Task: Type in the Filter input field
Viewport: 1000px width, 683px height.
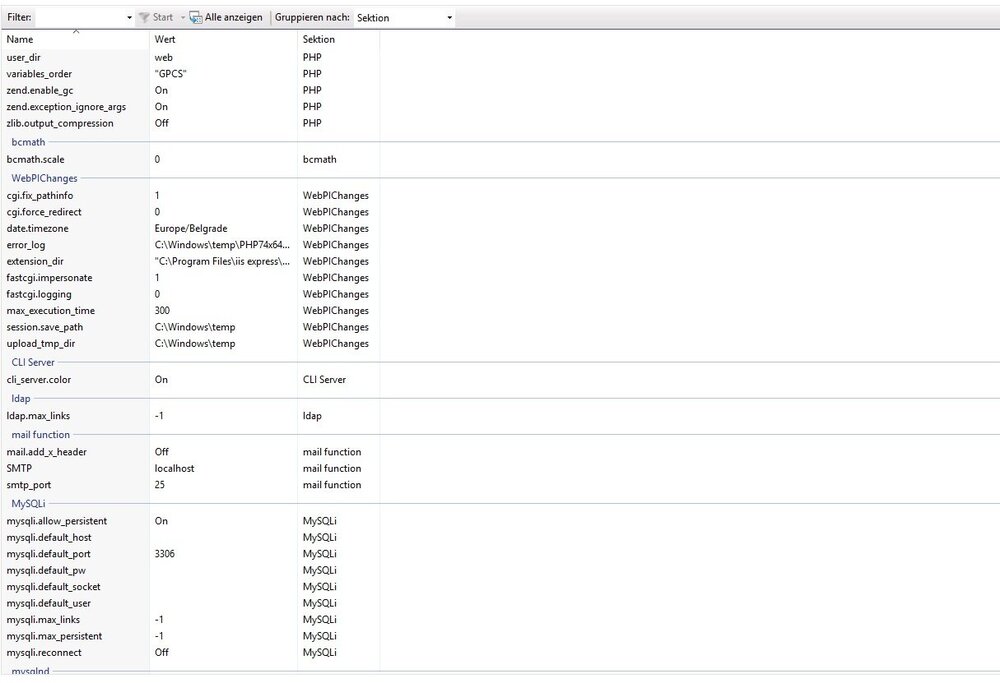Action: [80, 18]
